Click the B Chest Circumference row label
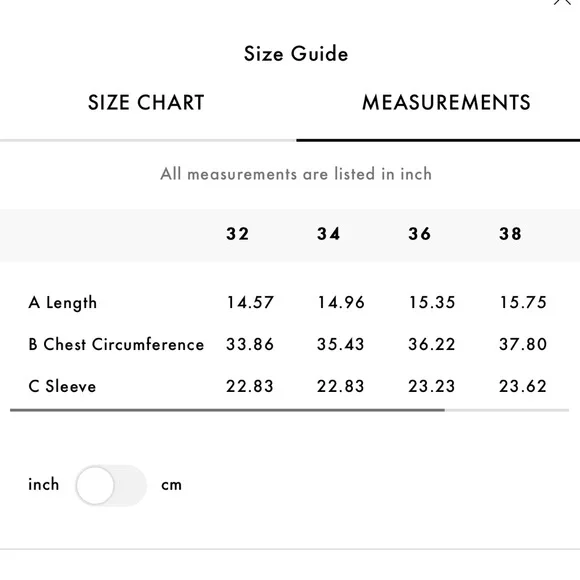580x580 pixels. 116,344
